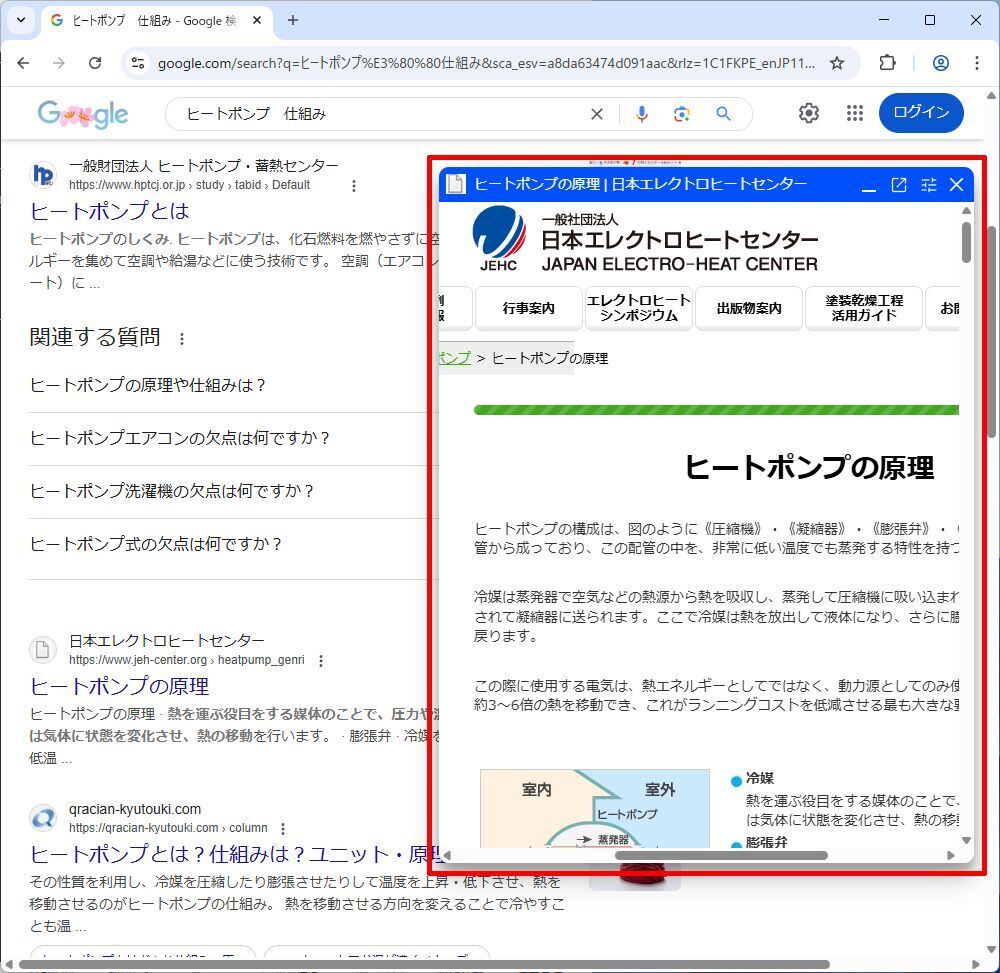1000x973 pixels.
Task: Open the 出版物案内 menu item
Action: [x=749, y=309]
